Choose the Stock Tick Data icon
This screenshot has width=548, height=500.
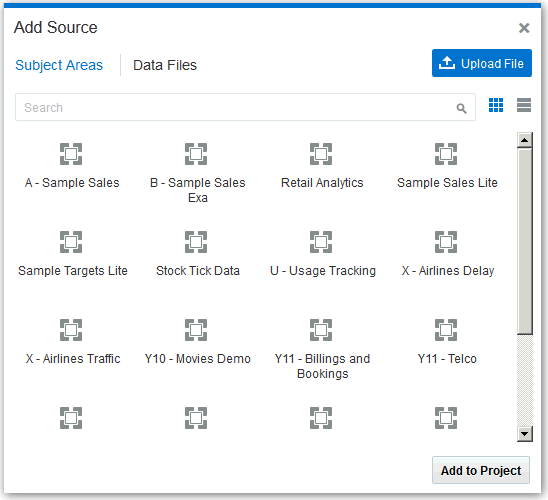(x=196, y=242)
